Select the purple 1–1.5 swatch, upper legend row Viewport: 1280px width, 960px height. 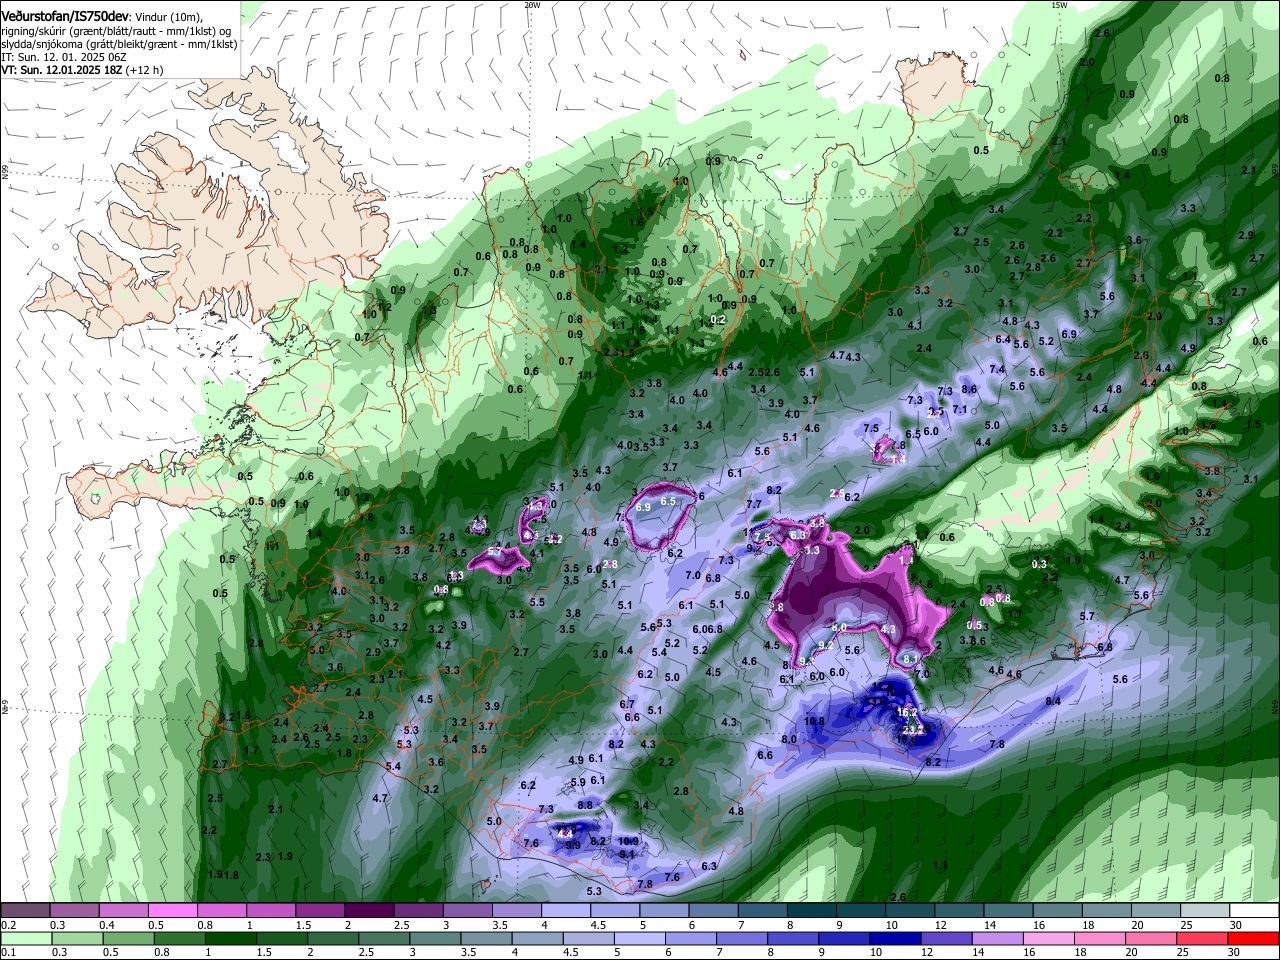pos(271,910)
